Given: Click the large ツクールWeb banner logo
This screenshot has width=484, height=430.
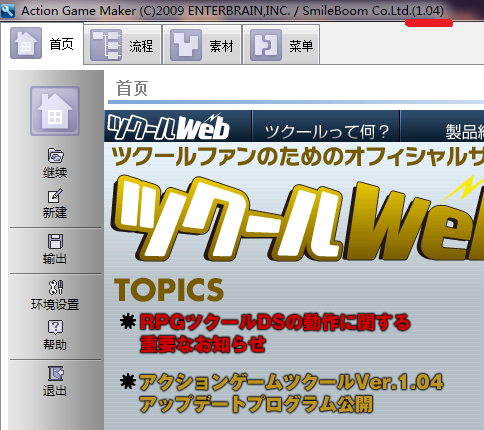Looking at the screenshot, I should pos(297,217).
